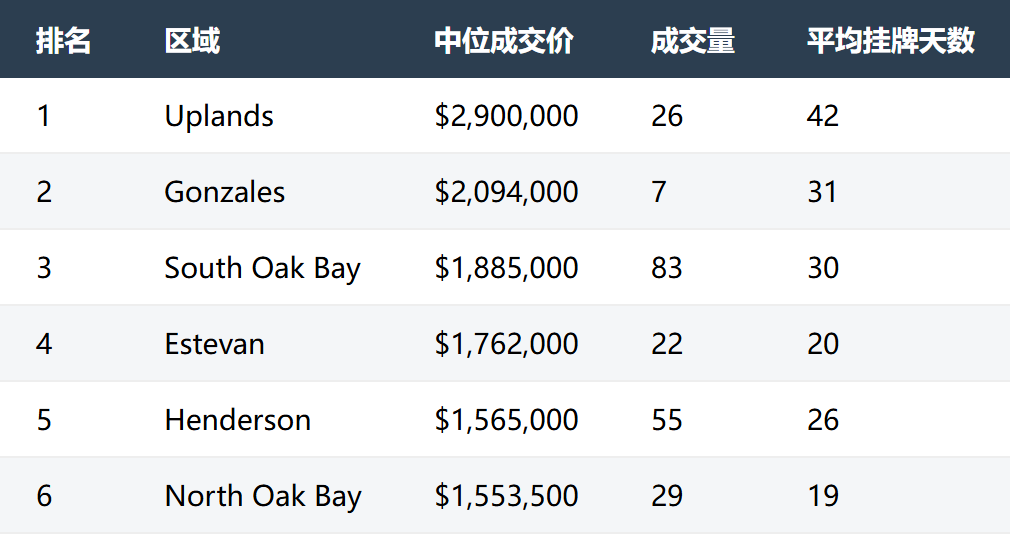This screenshot has width=1012, height=534.
Task: Select the $2,094,000 median price
Action: tap(506, 192)
